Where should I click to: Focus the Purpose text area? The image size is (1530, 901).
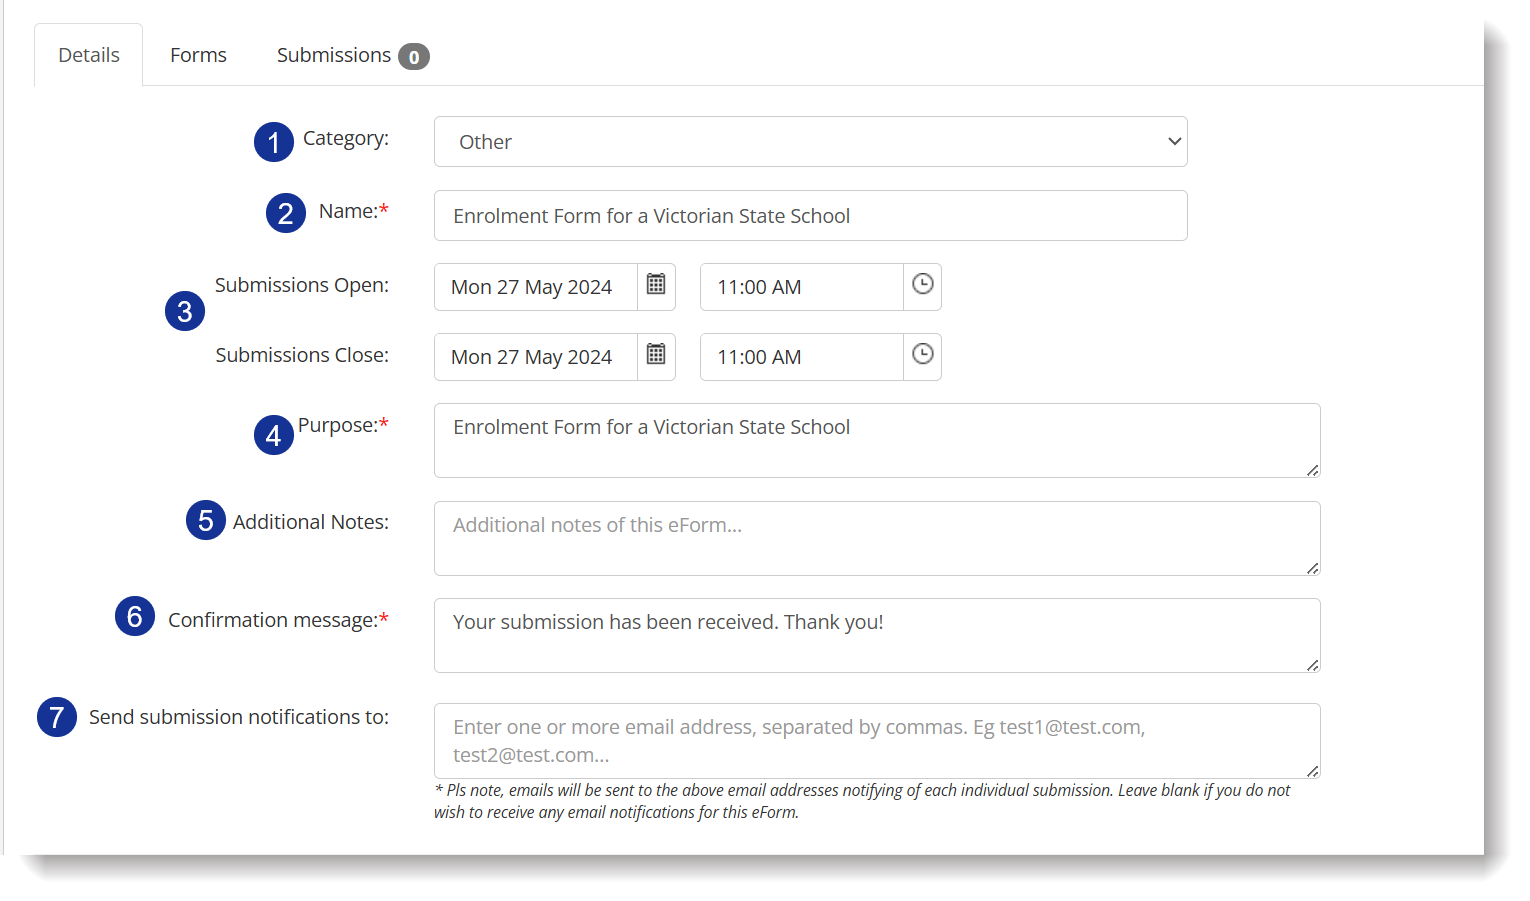(x=877, y=440)
